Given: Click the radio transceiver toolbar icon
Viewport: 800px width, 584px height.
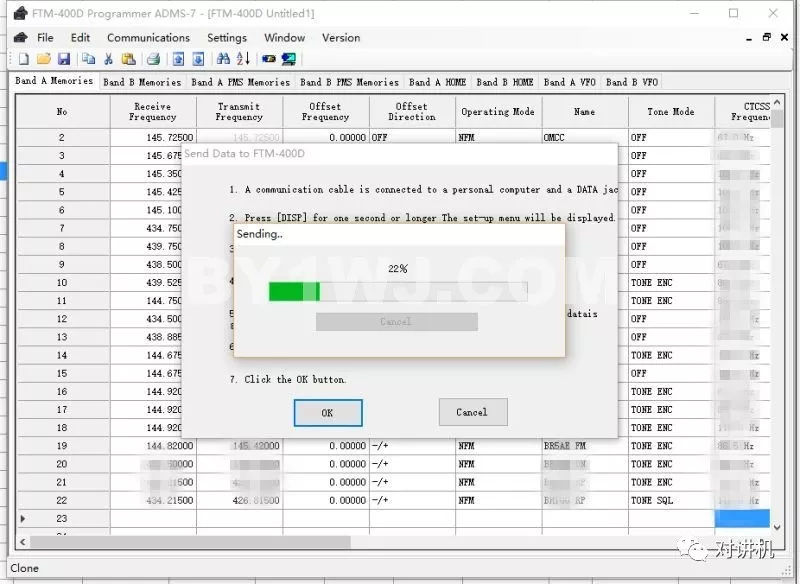Looking at the screenshot, I should pyautogui.click(x=268, y=59).
